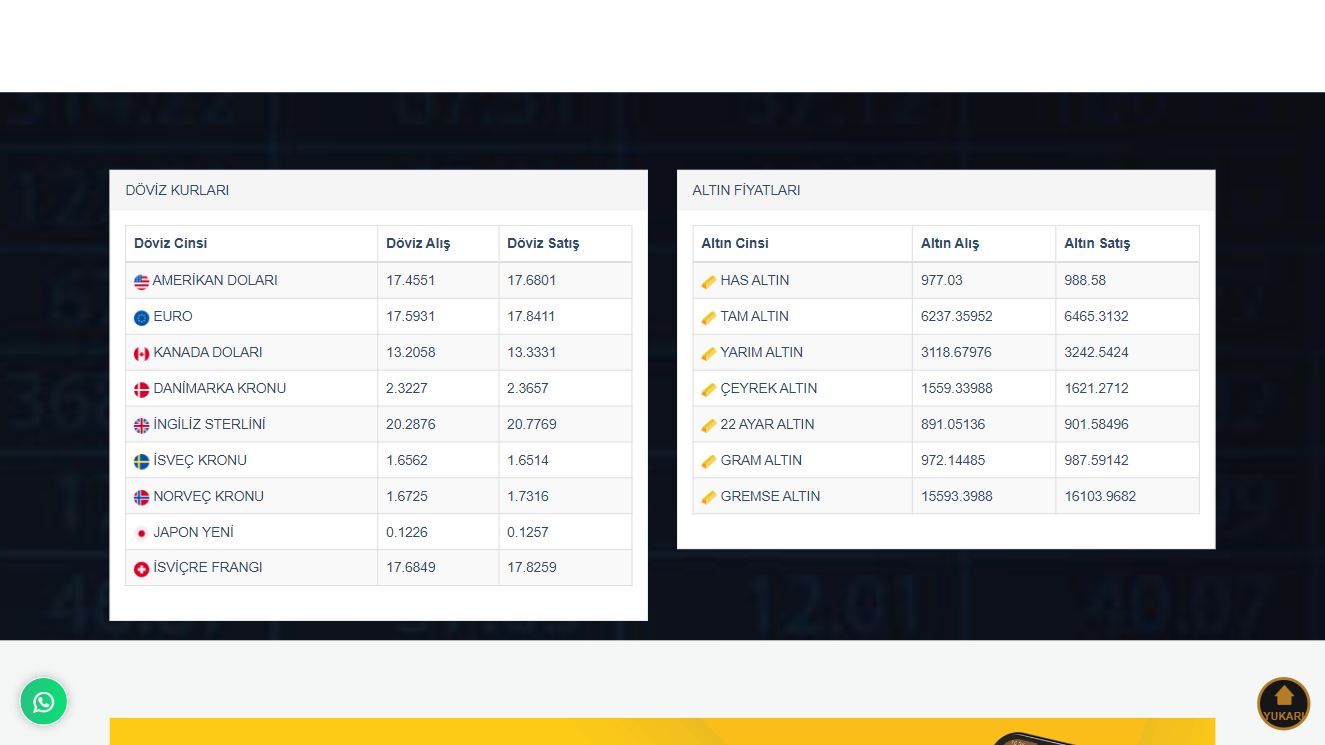Screen dimensions: 1325x745
Task: Click the ALTIN FİYATLARI panel heading
Action: pyautogui.click(x=746, y=190)
